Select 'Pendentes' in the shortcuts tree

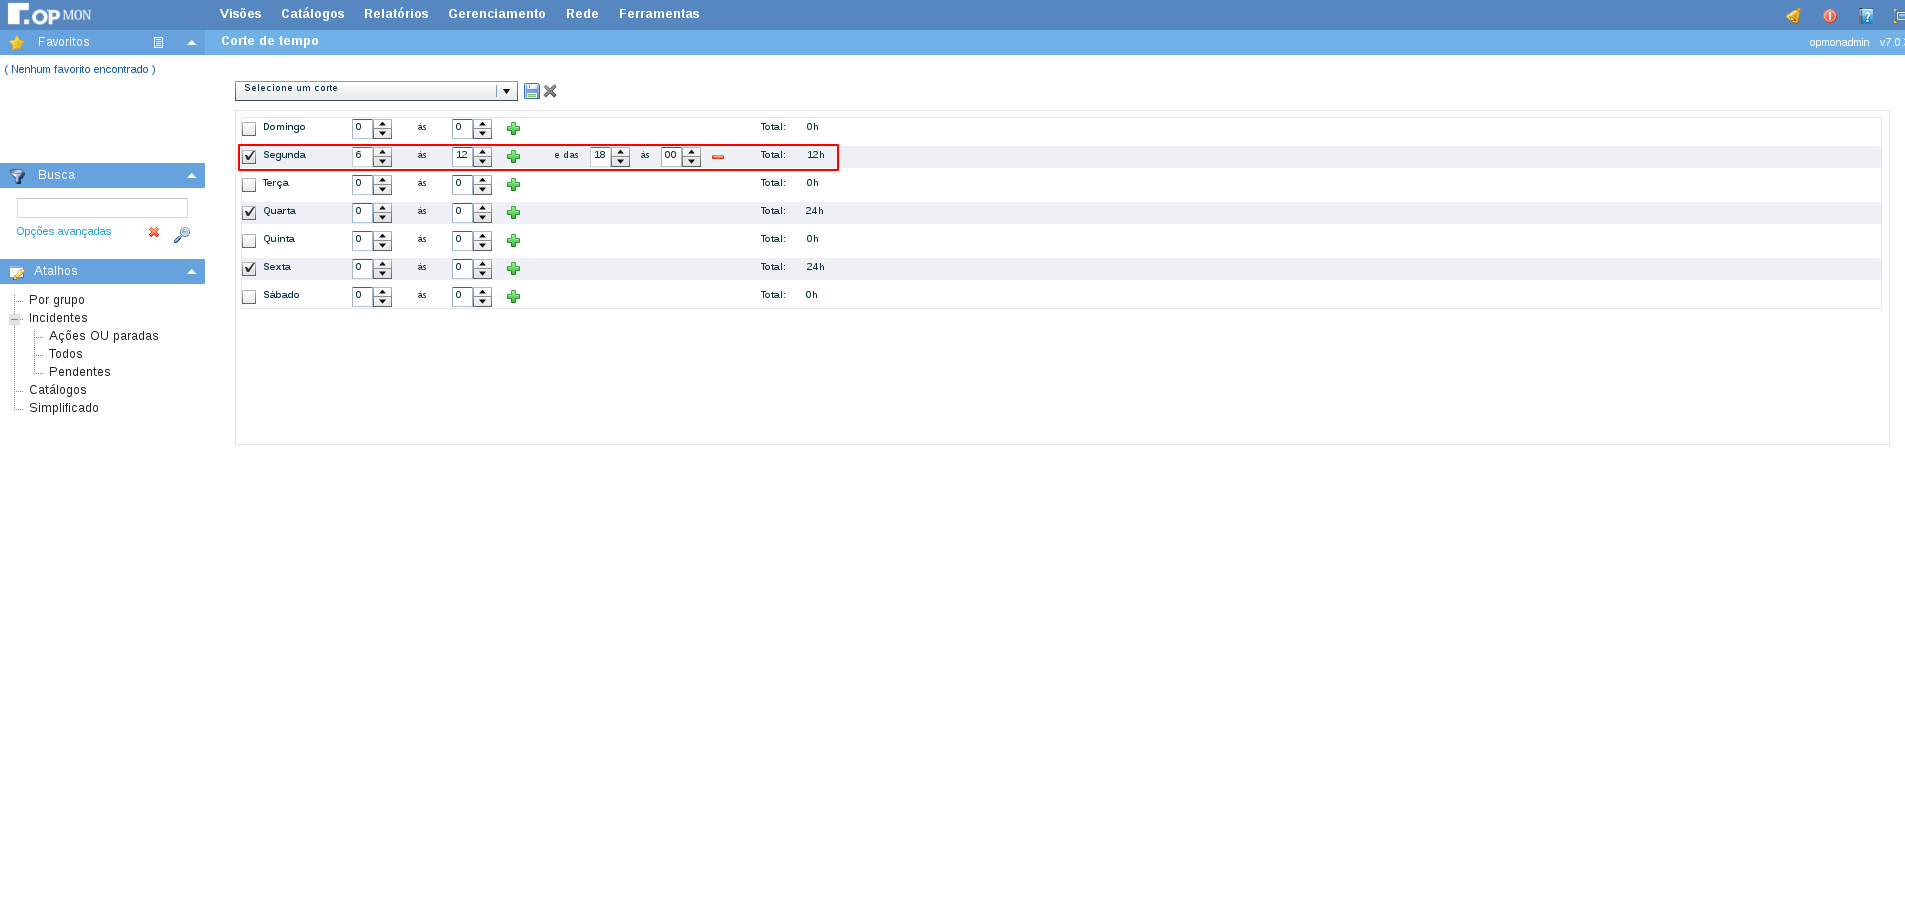click(x=80, y=372)
